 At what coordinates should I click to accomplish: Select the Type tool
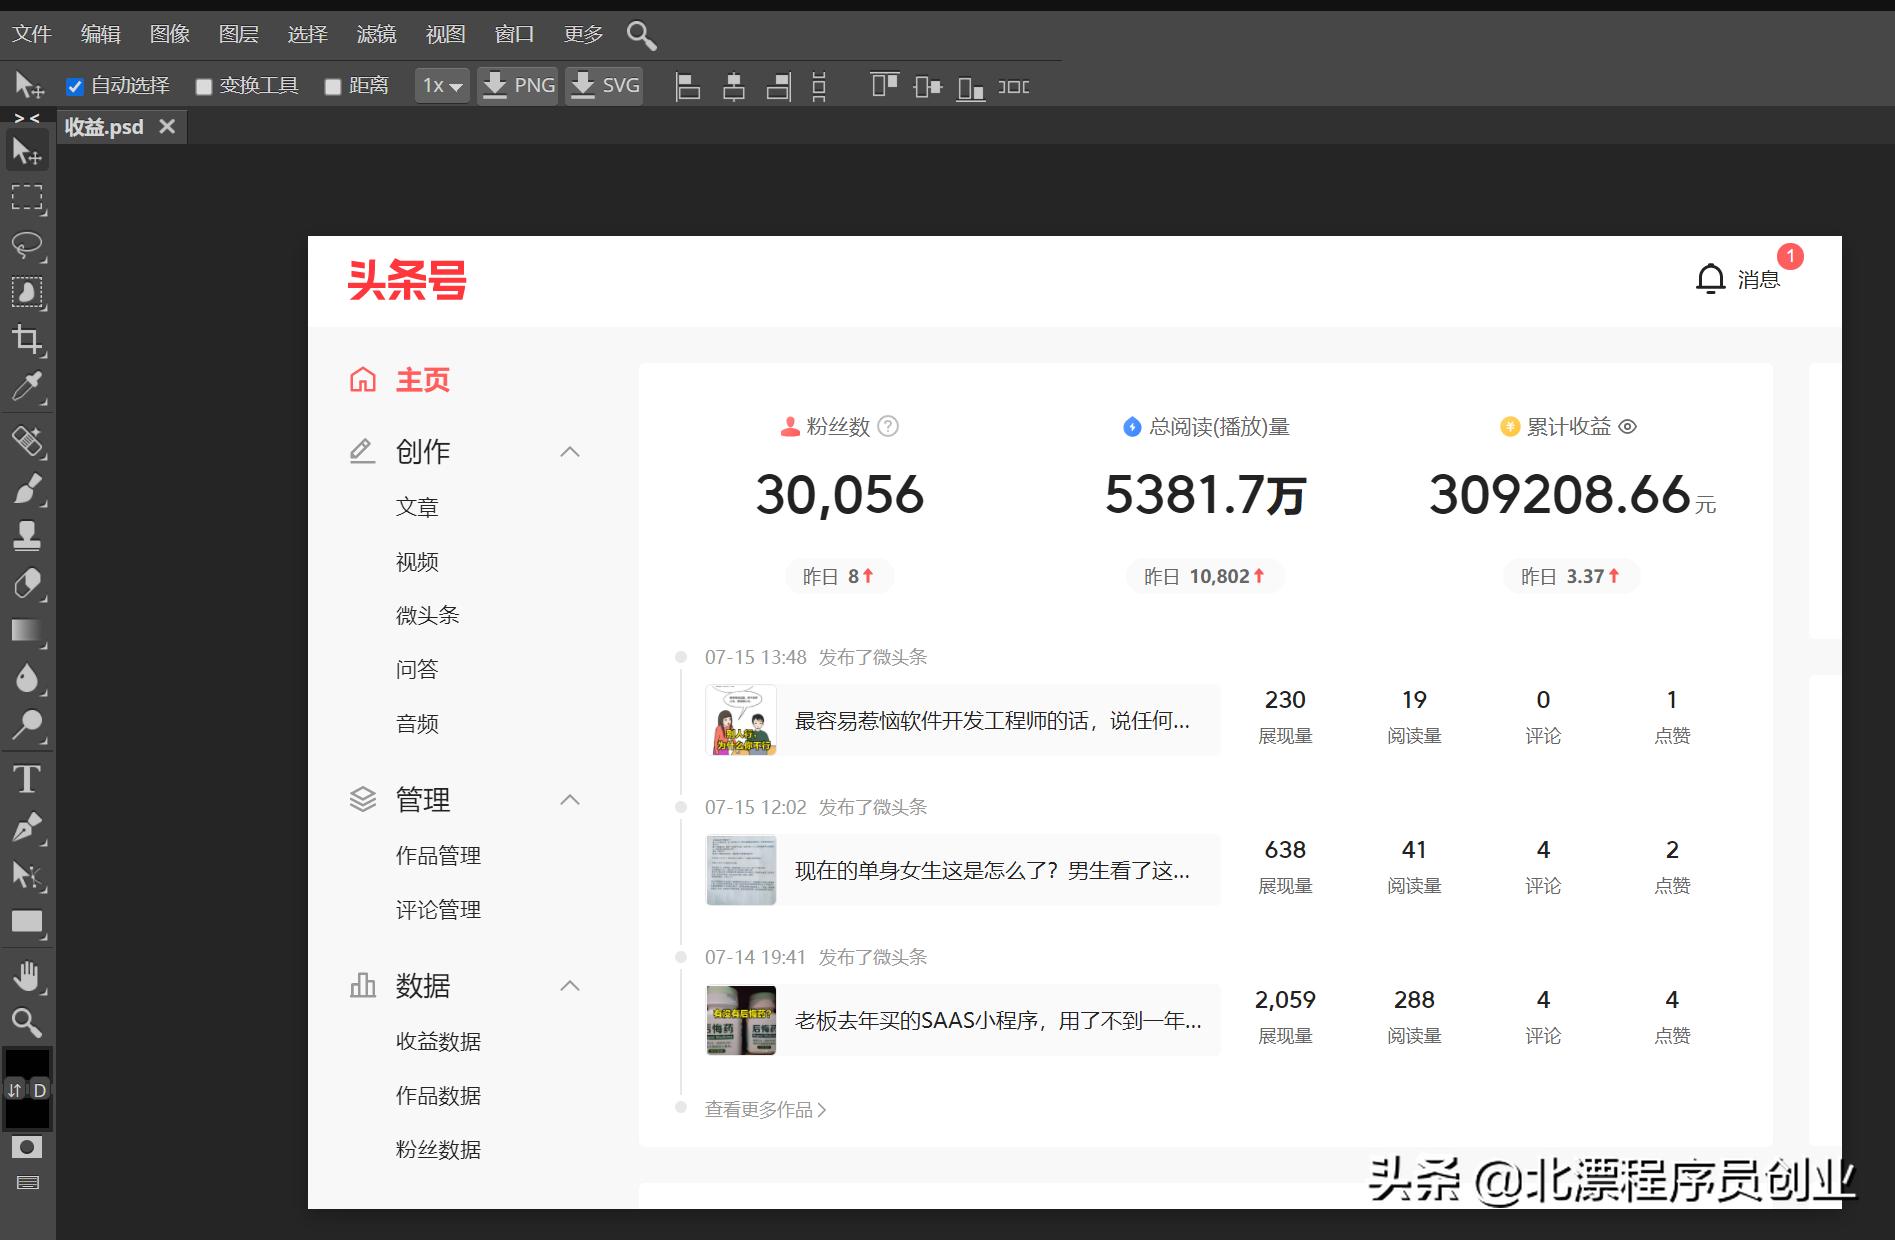tap(27, 779)
